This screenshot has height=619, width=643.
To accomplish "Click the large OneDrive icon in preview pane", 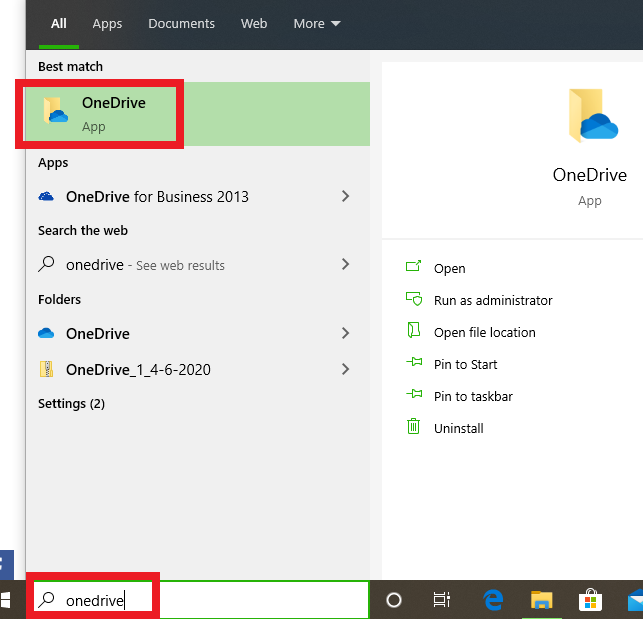I will pyautogui.click(x=593, y=116).
